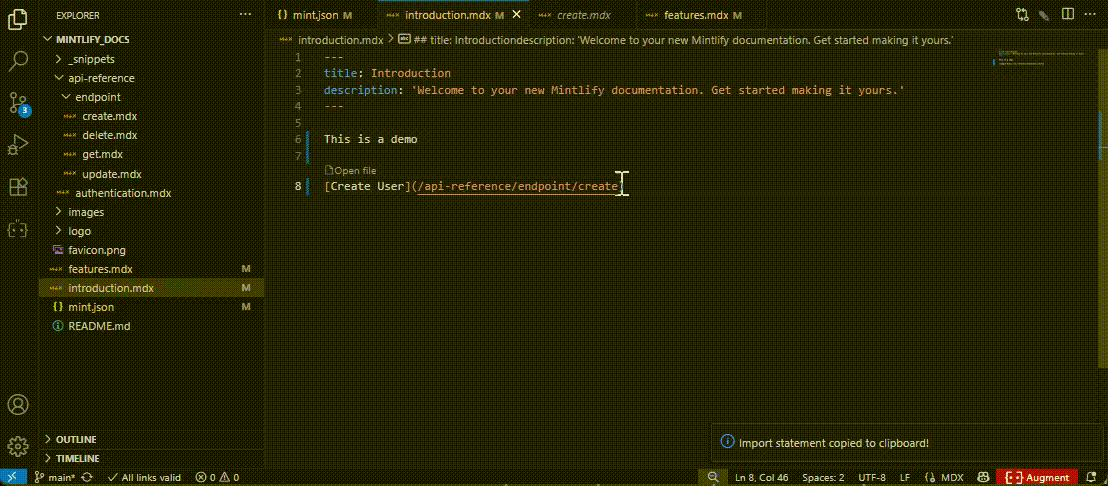Place cursor on 'This is a demo' line
1108x486 pixels.
click(x=370, y=139)
